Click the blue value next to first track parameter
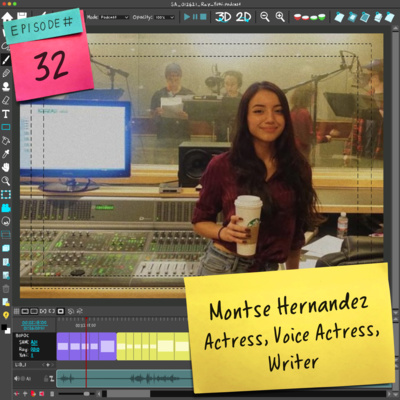 pos(34,342)
